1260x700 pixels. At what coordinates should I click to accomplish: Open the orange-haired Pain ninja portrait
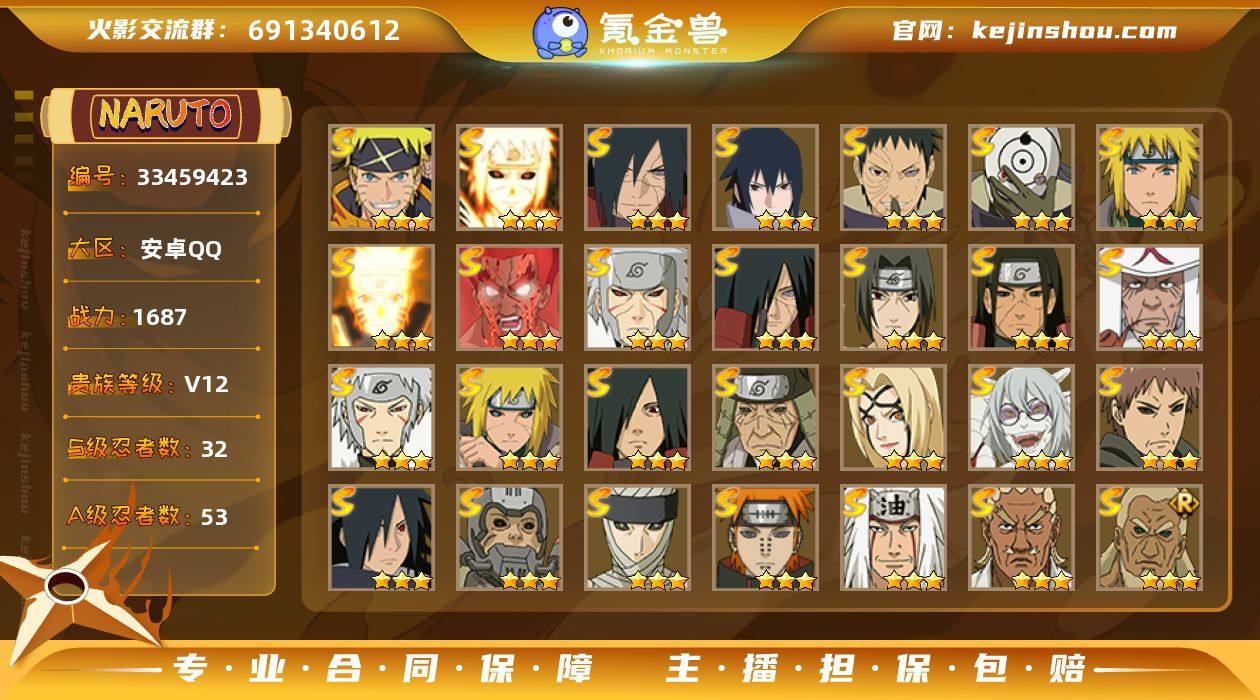click(765, 537)
